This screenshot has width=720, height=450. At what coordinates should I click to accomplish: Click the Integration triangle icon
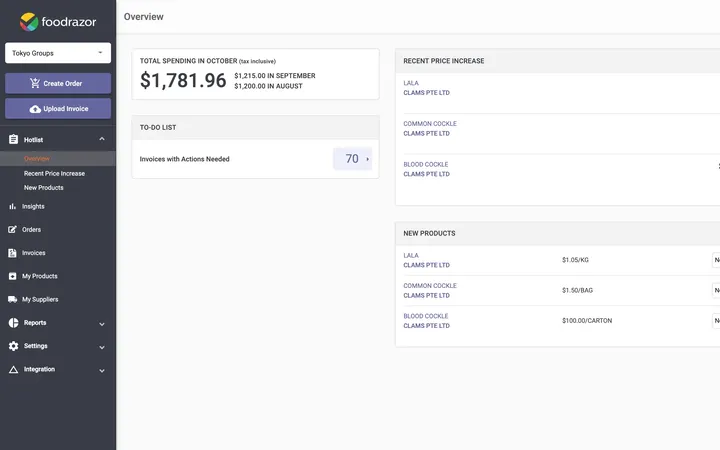click(13, 369)
